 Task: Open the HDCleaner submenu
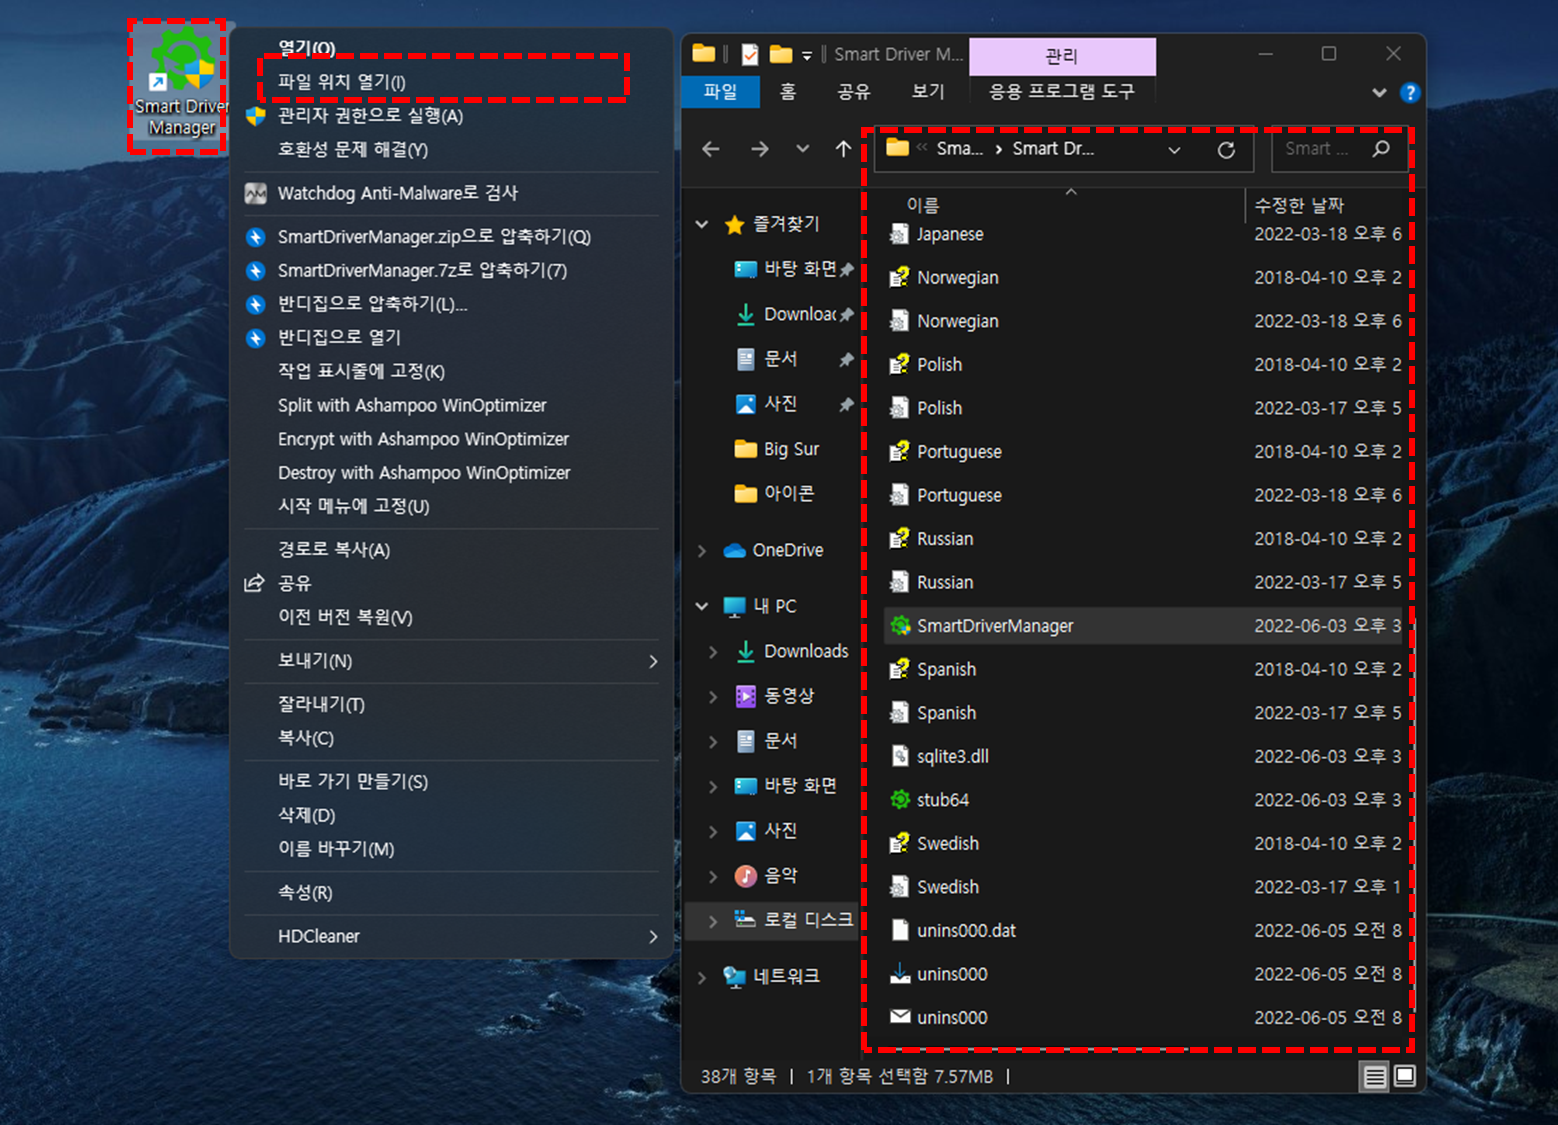tap(451, 937)
